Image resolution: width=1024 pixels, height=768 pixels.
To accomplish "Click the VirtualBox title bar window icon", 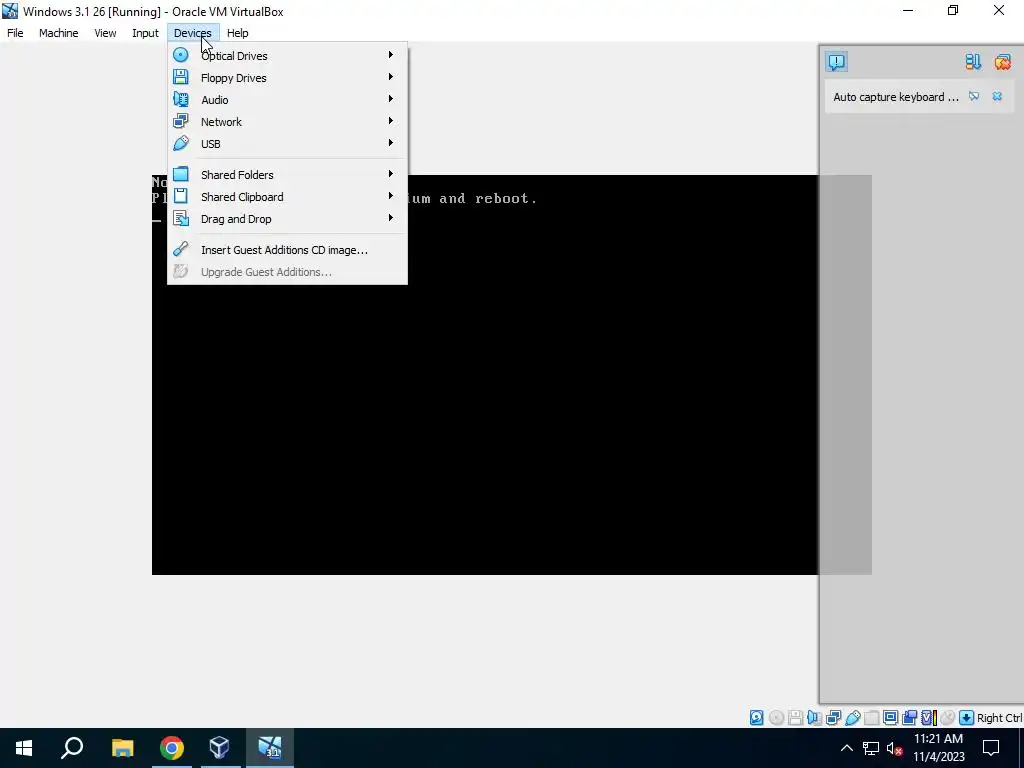I will (x=10, y=11).
